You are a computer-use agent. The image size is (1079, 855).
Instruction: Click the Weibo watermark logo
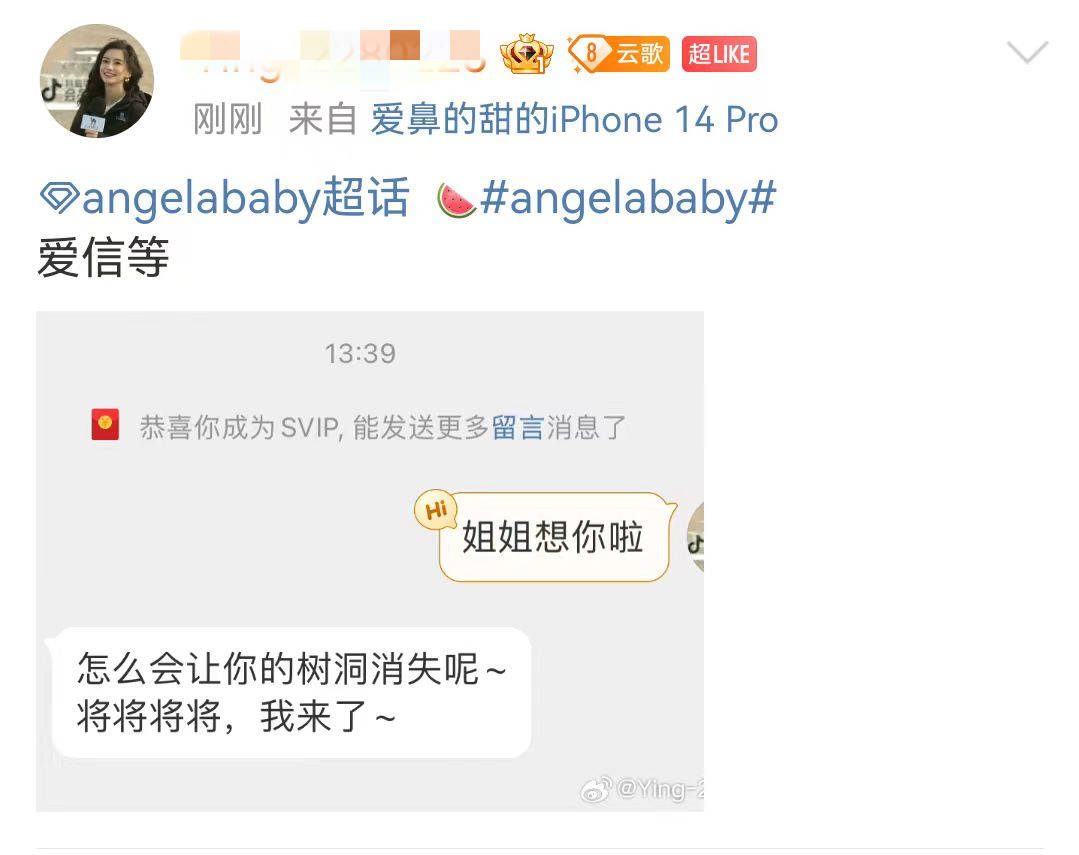click(x=597, y=790)
